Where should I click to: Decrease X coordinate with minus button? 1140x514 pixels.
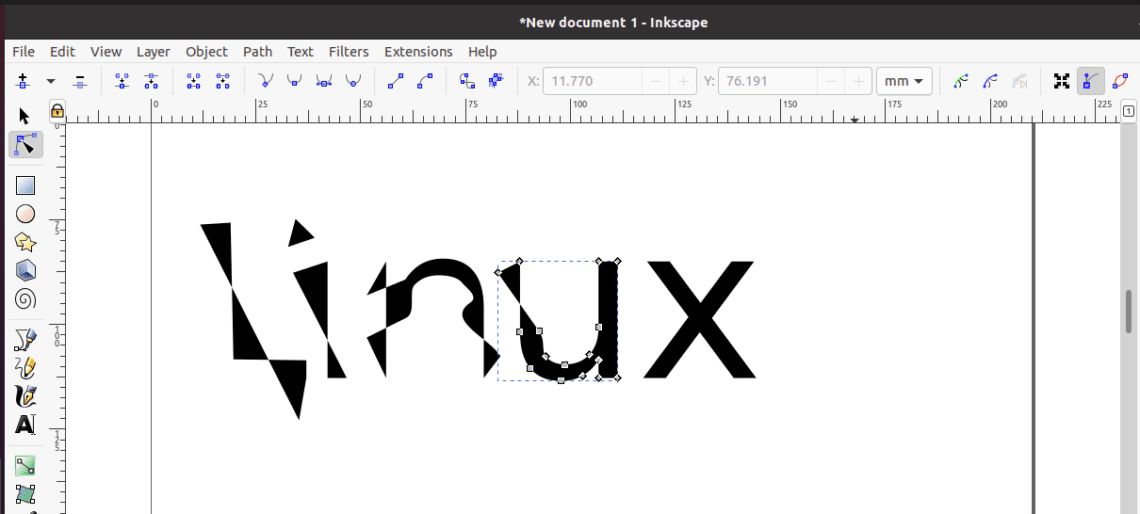point(656,81)
